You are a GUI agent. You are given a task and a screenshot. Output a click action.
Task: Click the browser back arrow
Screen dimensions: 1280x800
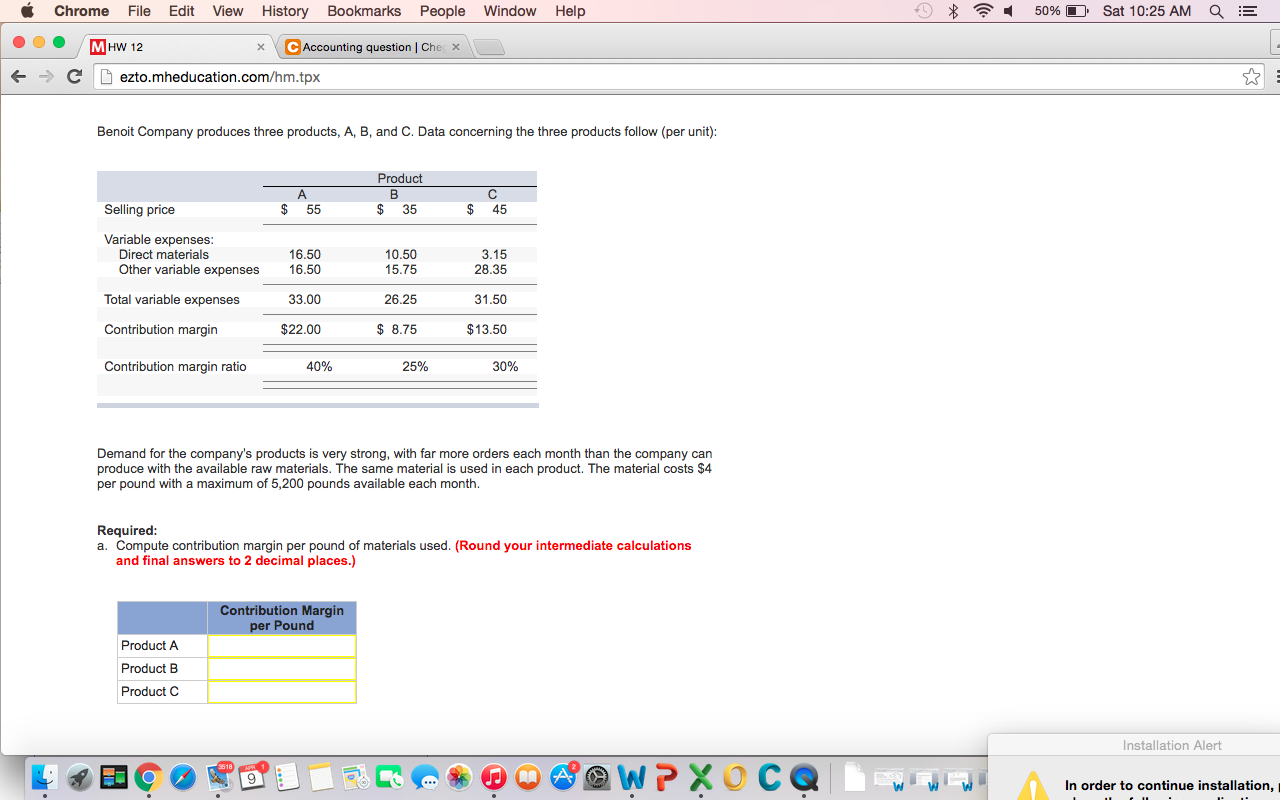[19, 76]
